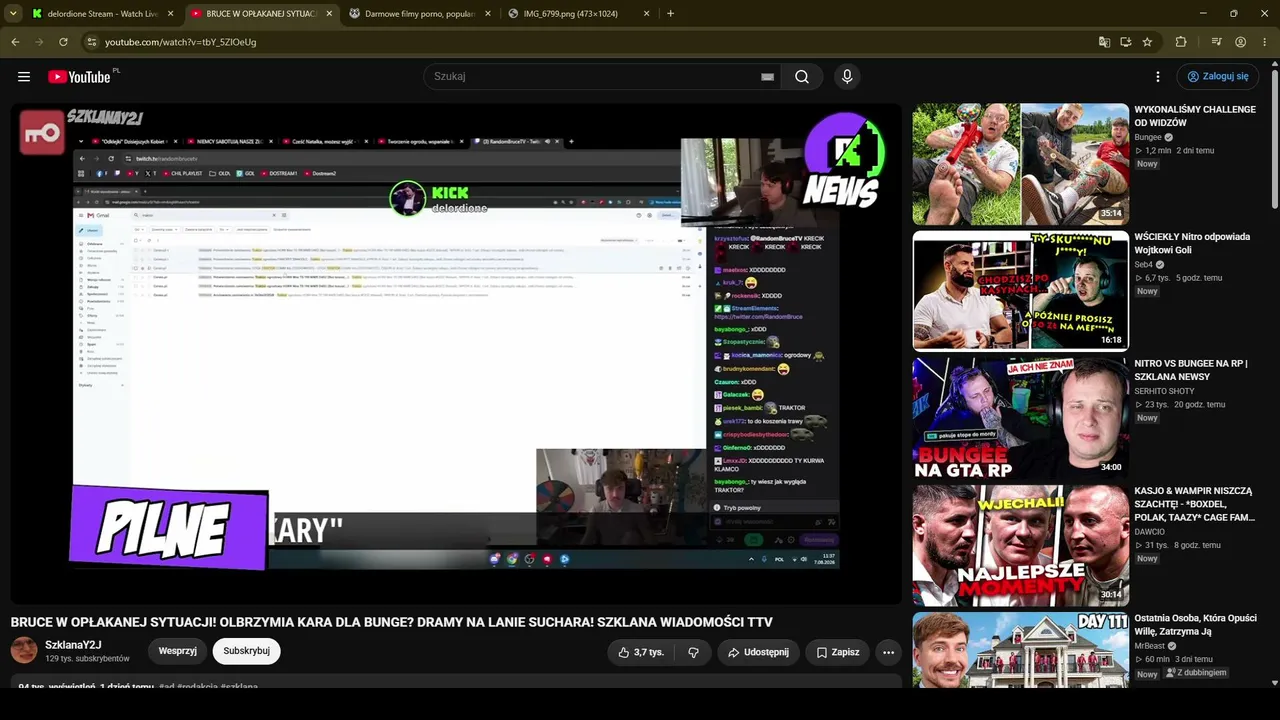The height and width of the screenshot is (720, 1280).
Task: Go to the YouTube home logo
Action: 79,77
